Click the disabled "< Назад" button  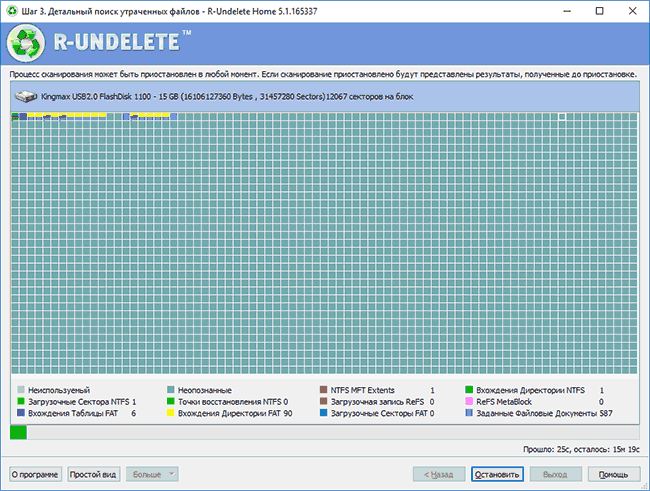pyautogui.click(x=439, y=474)
